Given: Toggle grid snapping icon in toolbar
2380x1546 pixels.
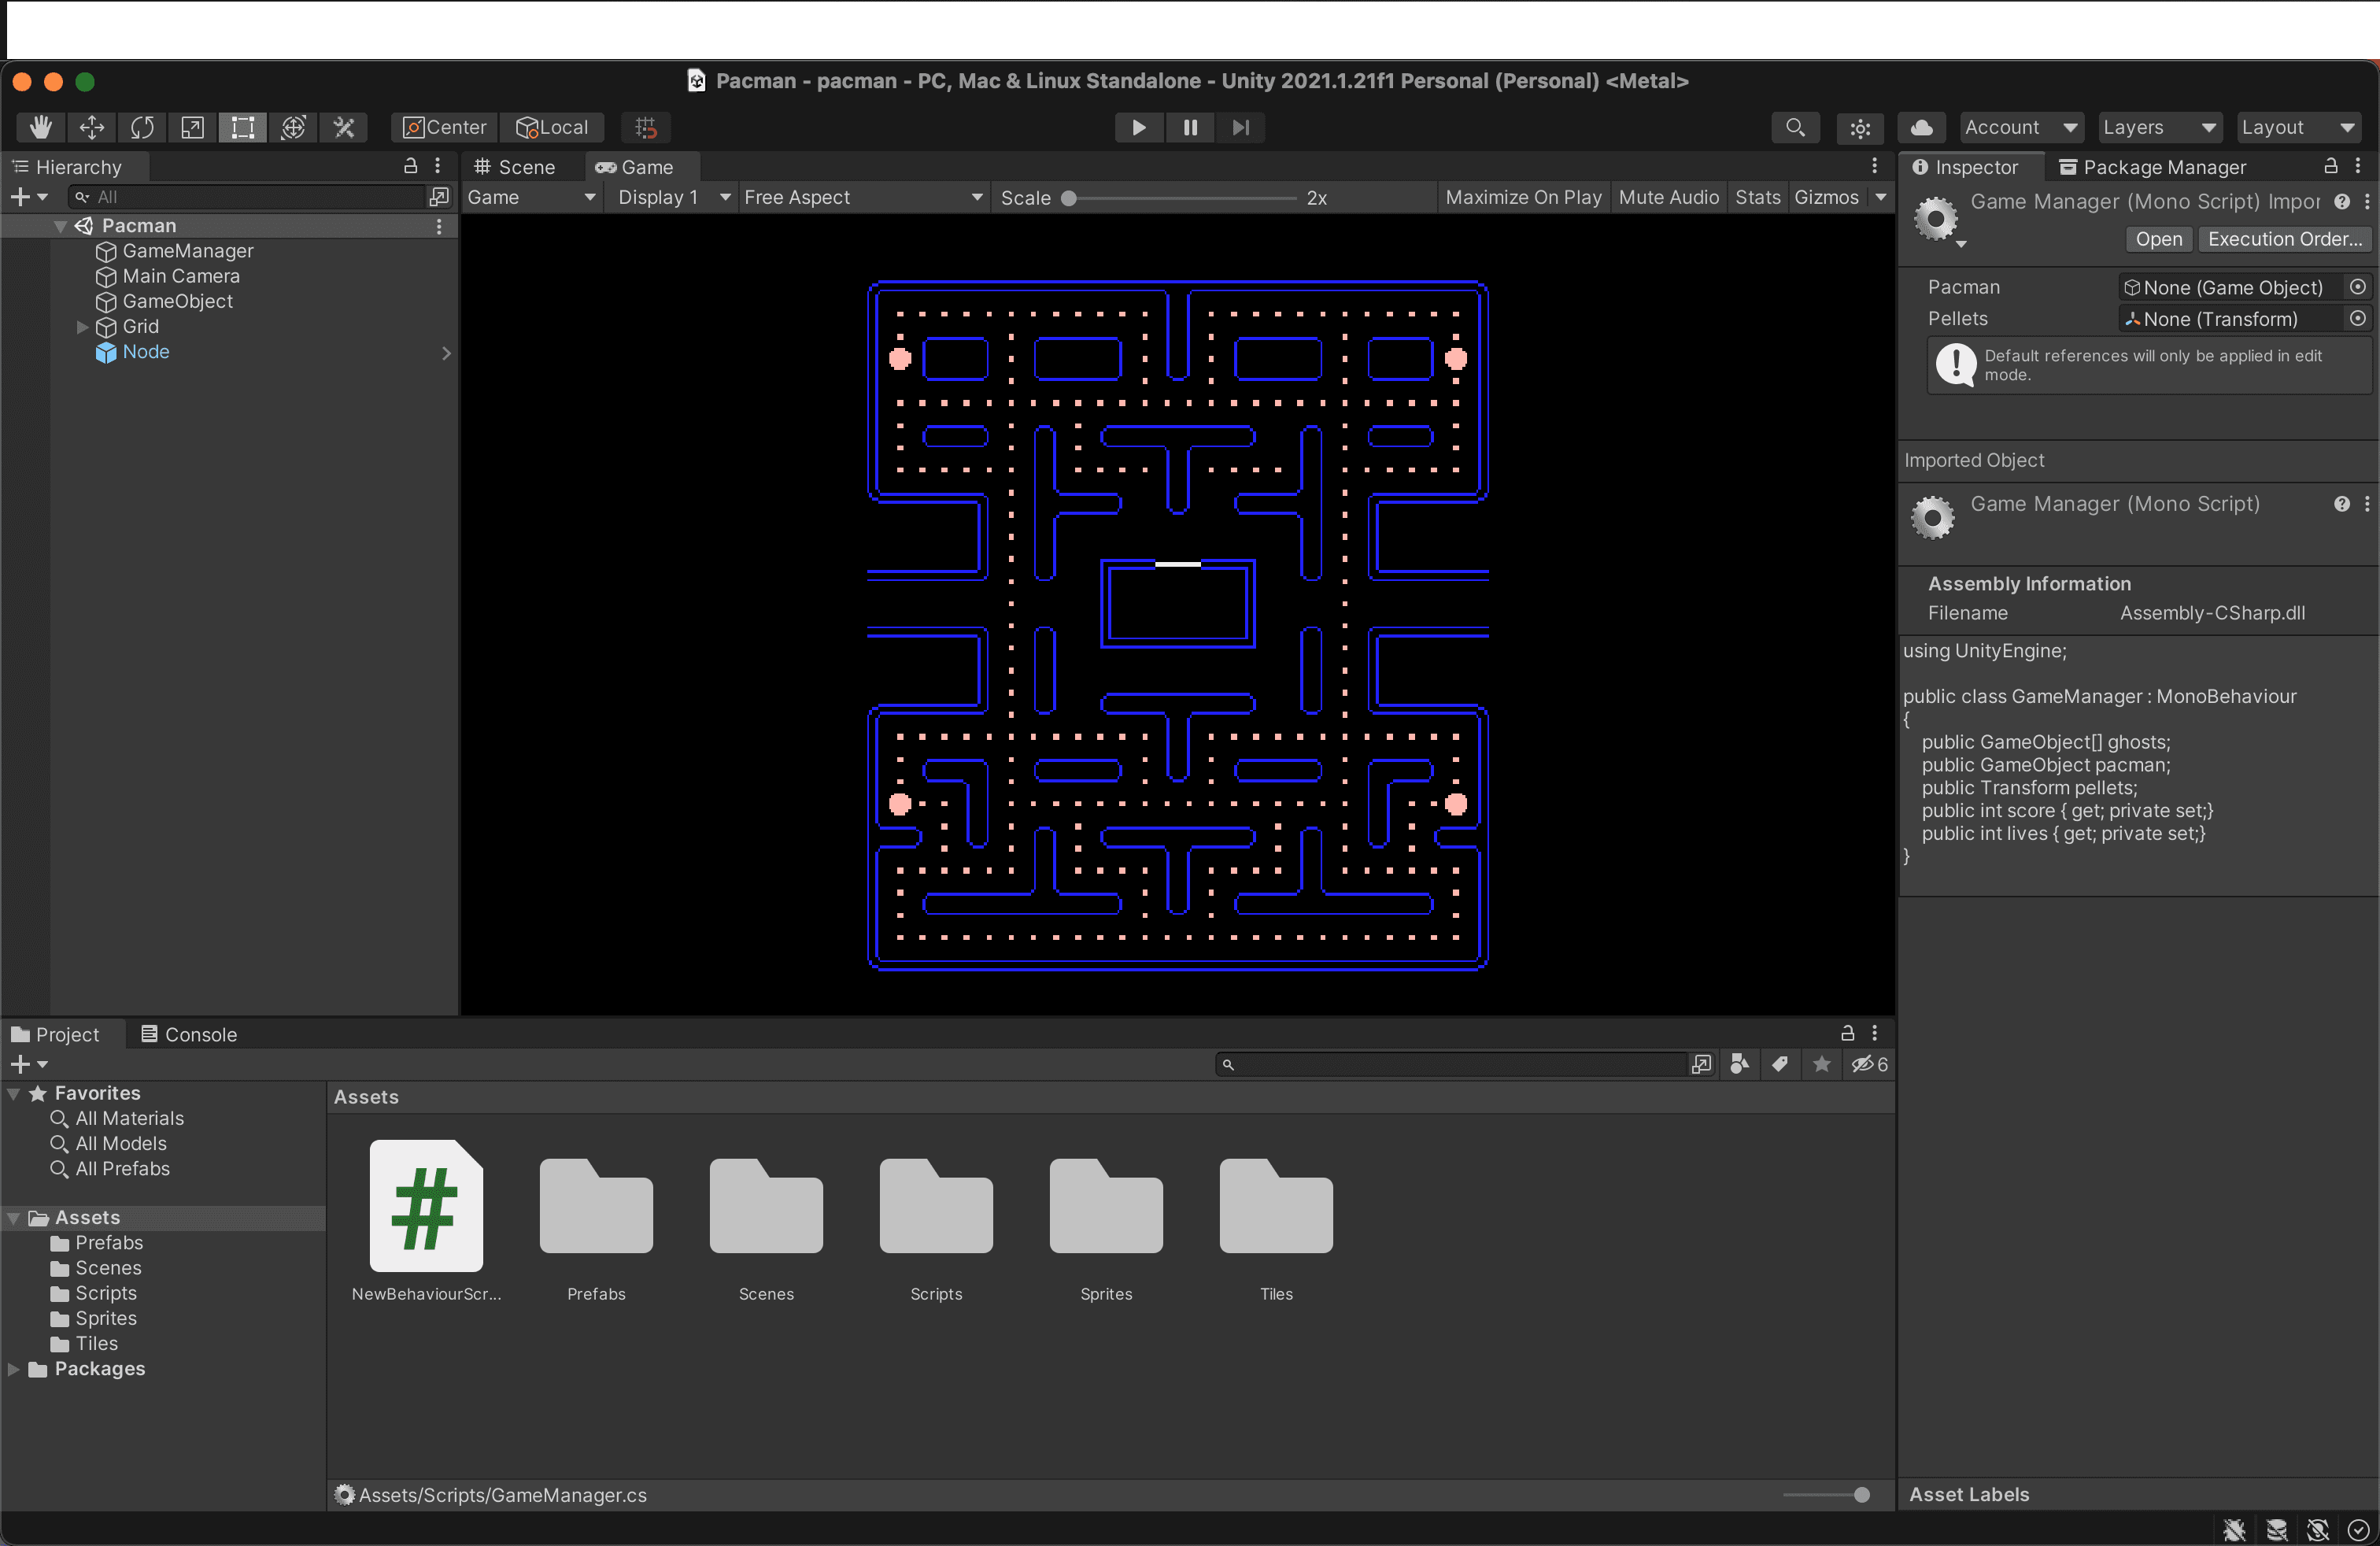Looking at the screenshot, I should pyautogui.click(x=646, y=127).
